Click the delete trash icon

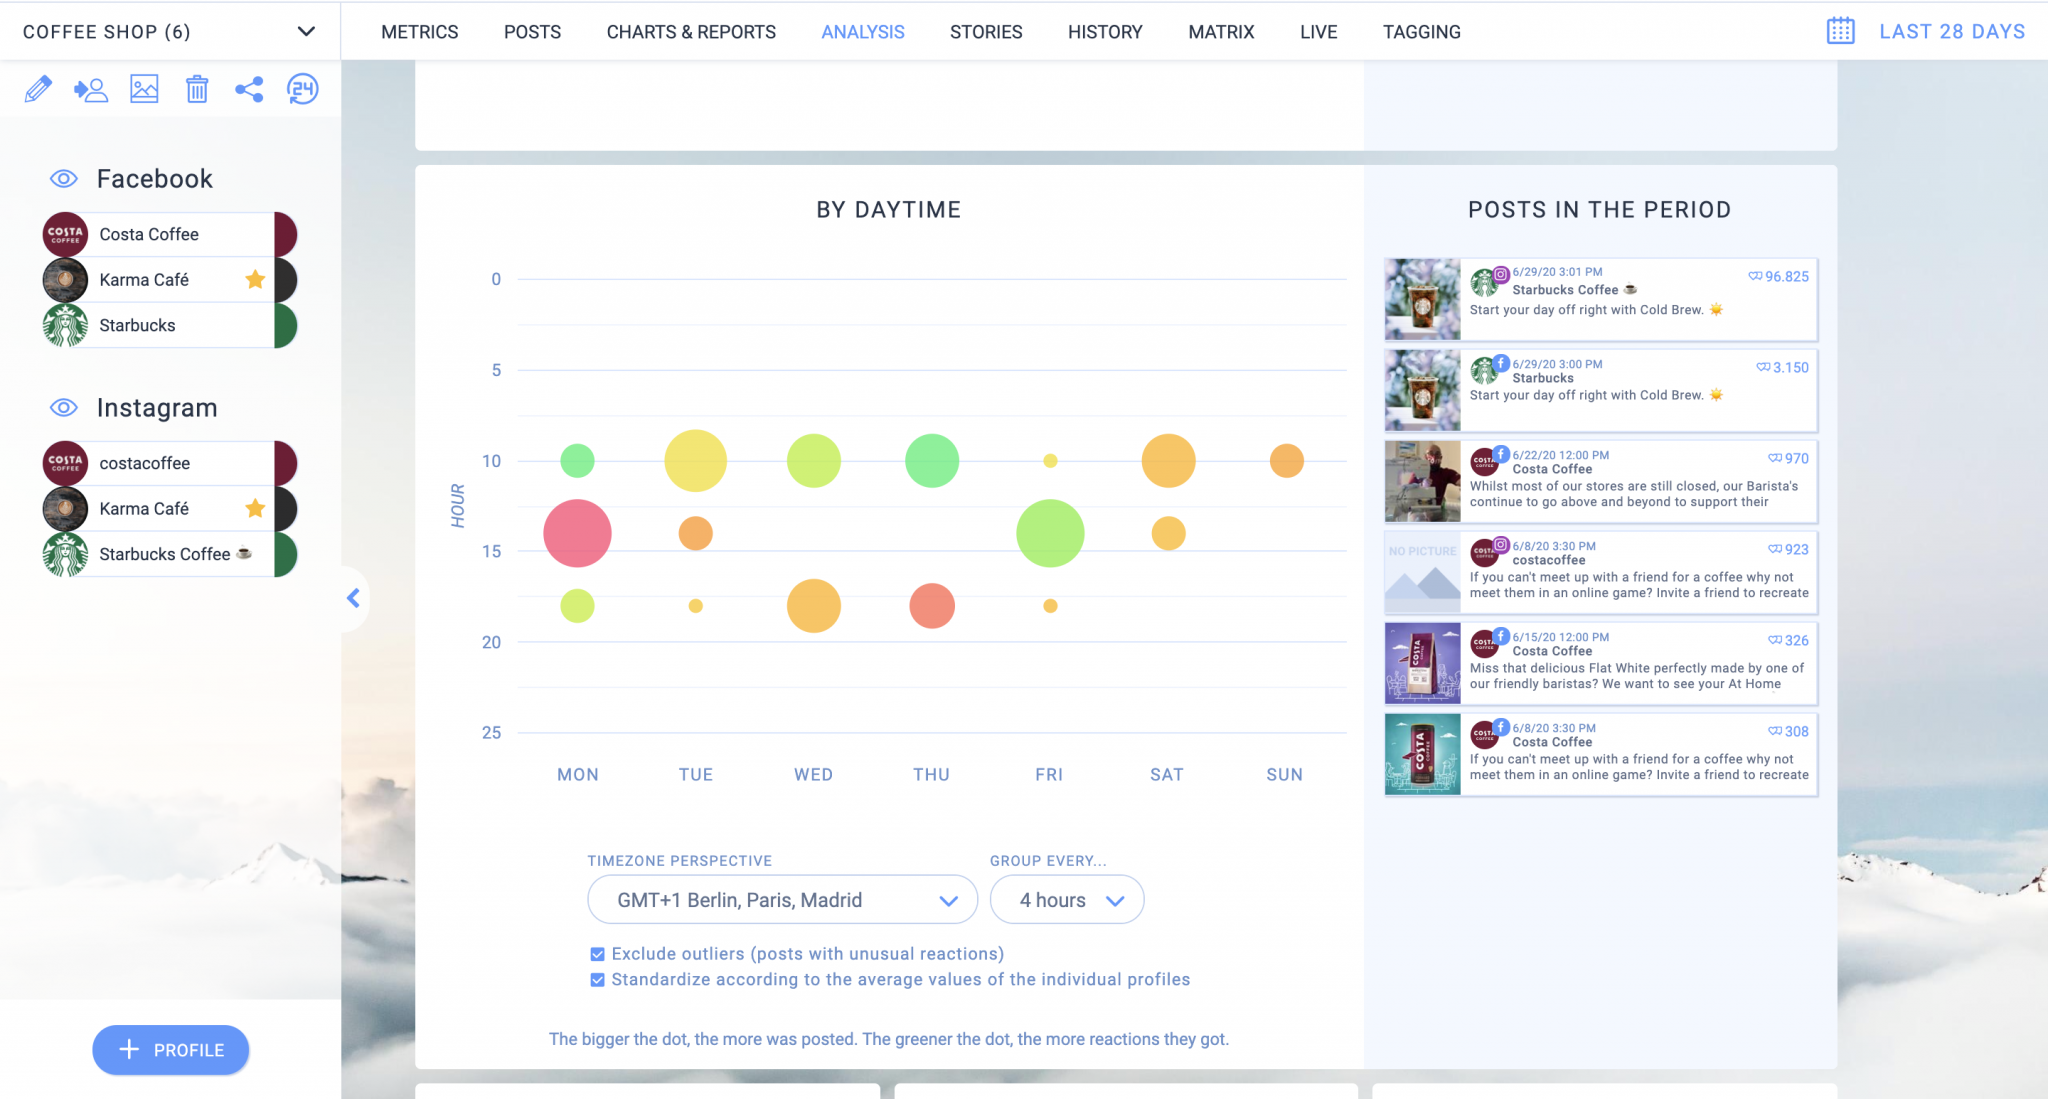(197, 89)
